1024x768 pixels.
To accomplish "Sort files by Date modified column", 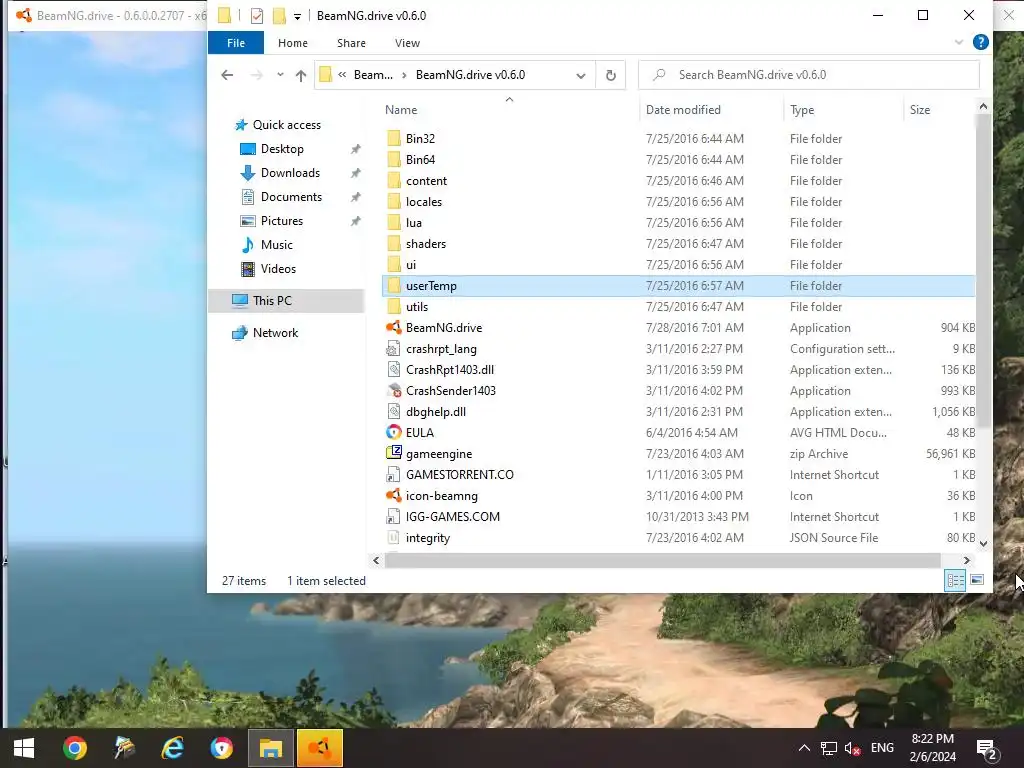I will 683,110.
